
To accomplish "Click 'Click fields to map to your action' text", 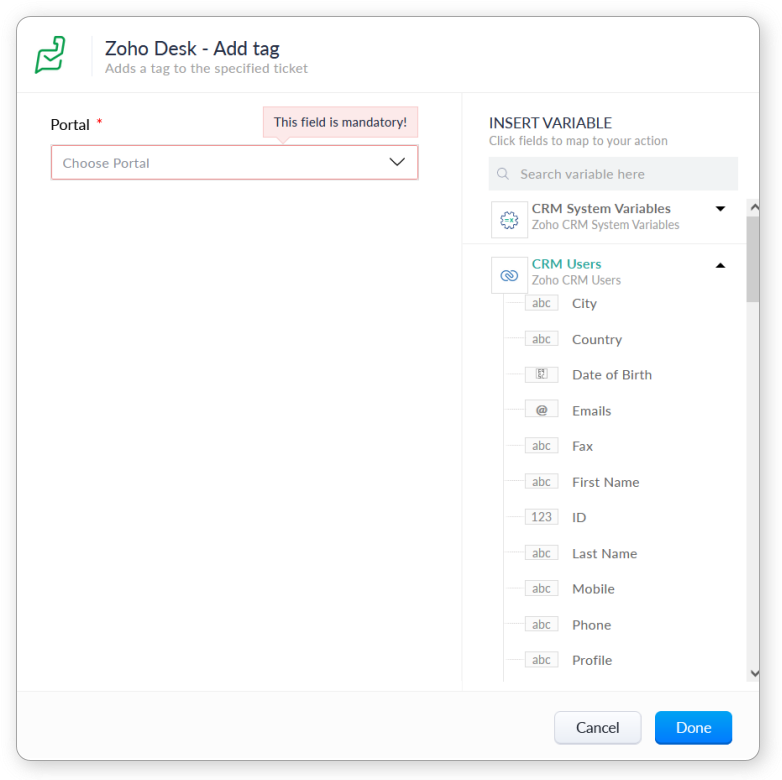I will [578, 141].
